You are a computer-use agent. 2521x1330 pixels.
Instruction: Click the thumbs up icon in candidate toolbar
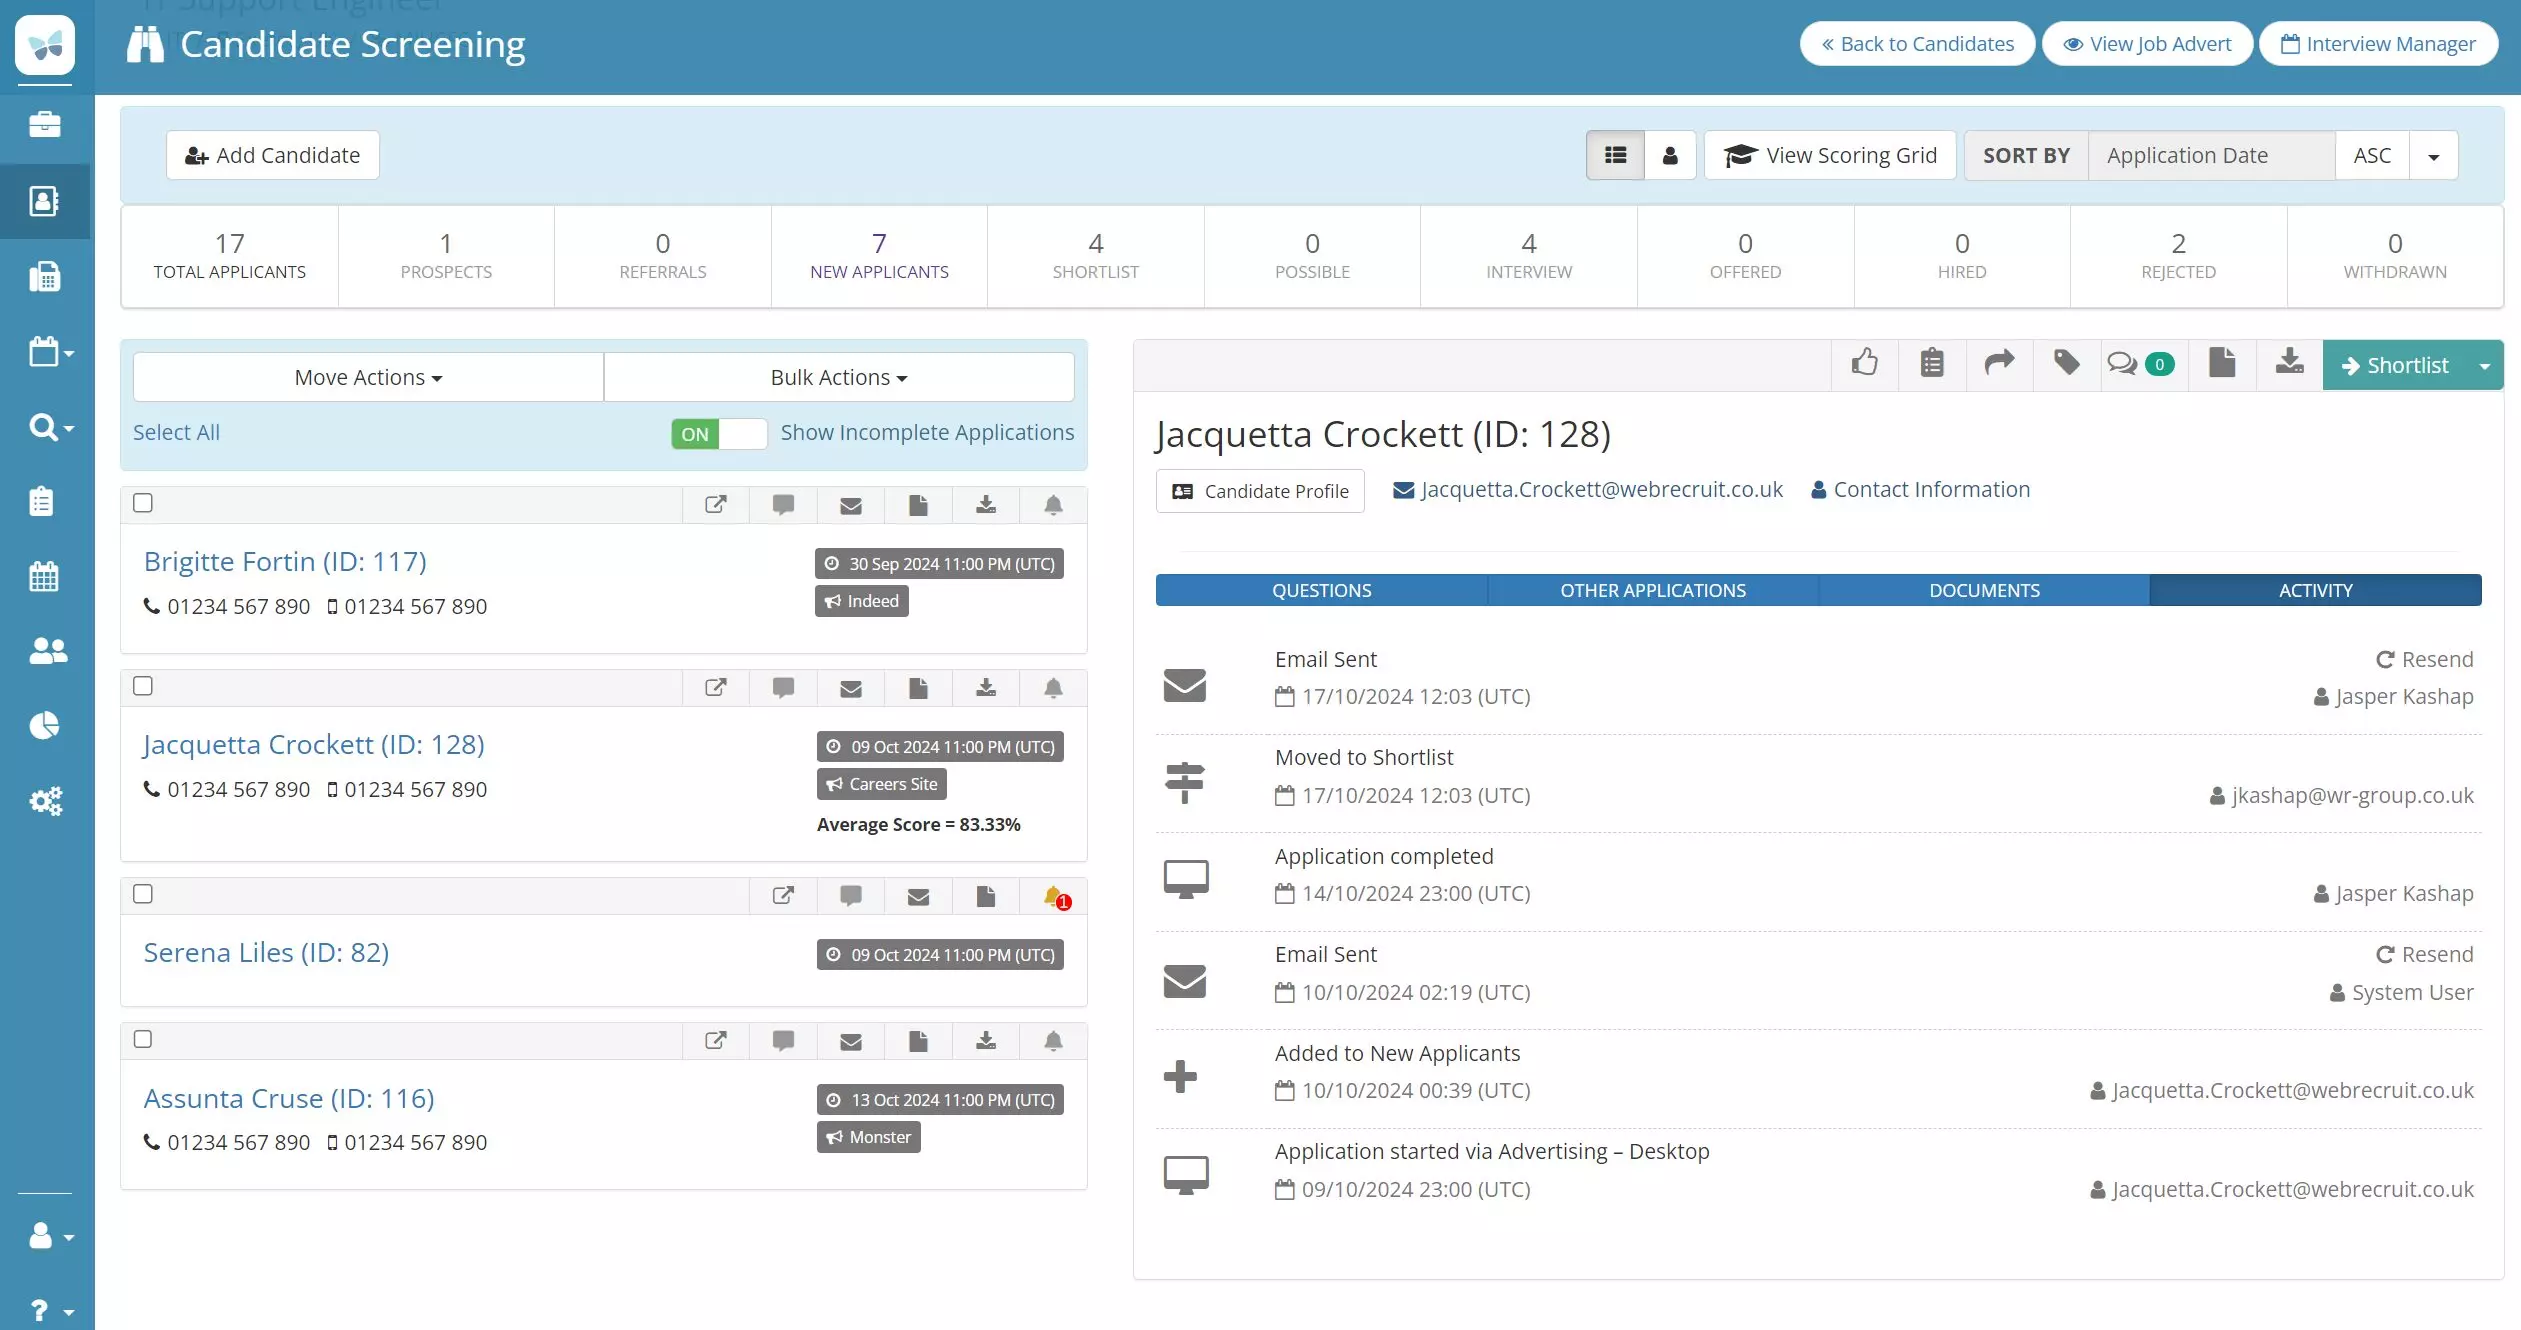pyautogui.click(x=1864, y=364)
